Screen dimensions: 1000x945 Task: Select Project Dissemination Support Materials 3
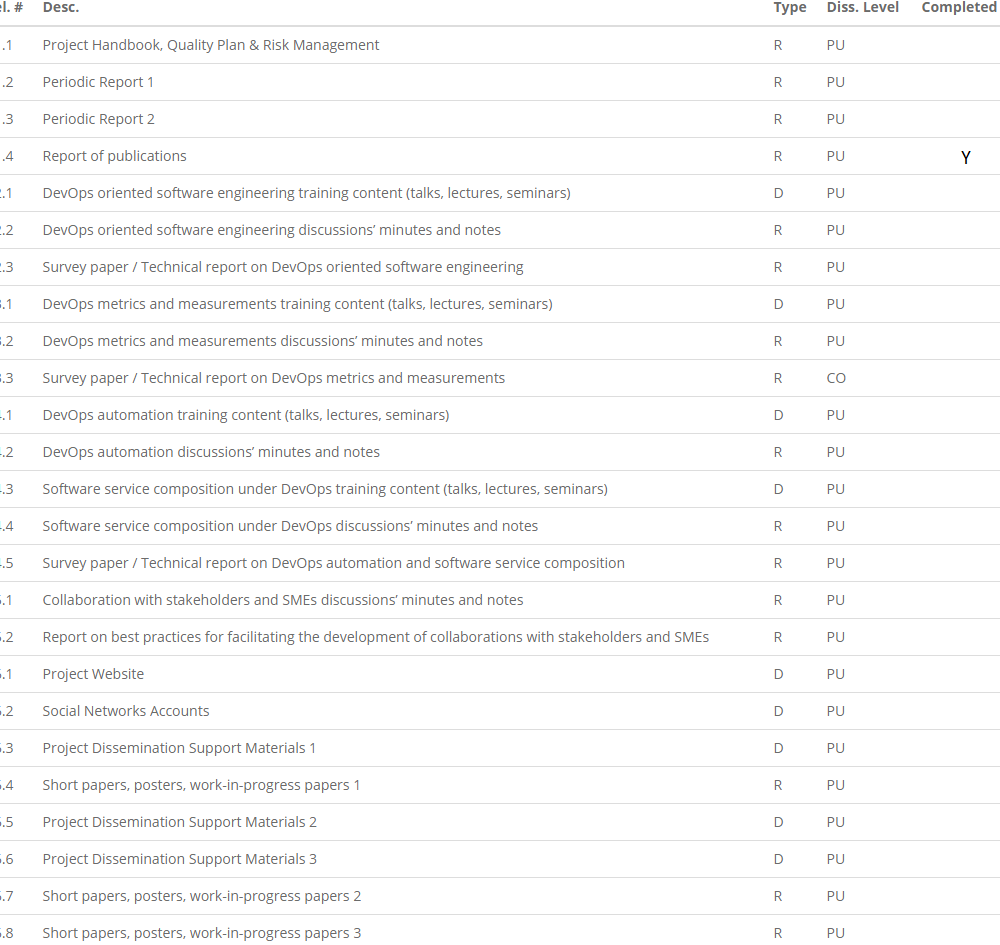[179, 859]
